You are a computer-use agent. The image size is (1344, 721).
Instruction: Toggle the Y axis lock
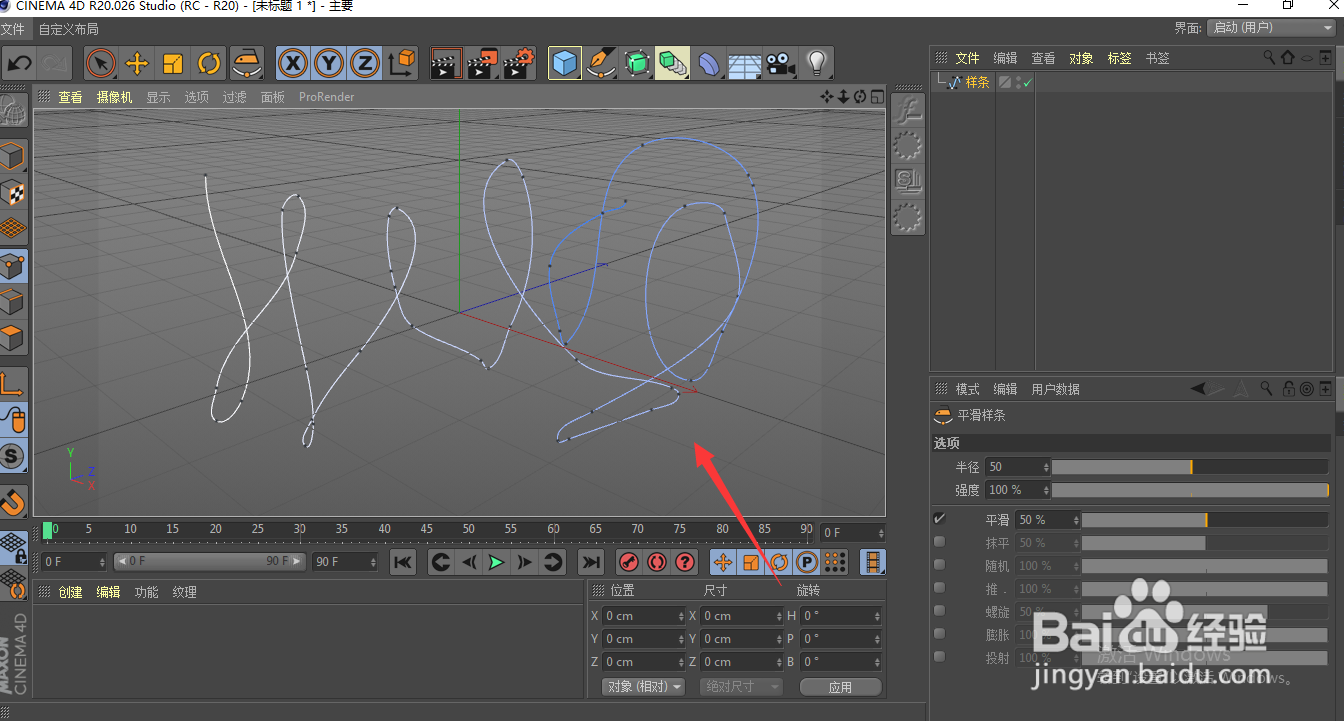329,64
